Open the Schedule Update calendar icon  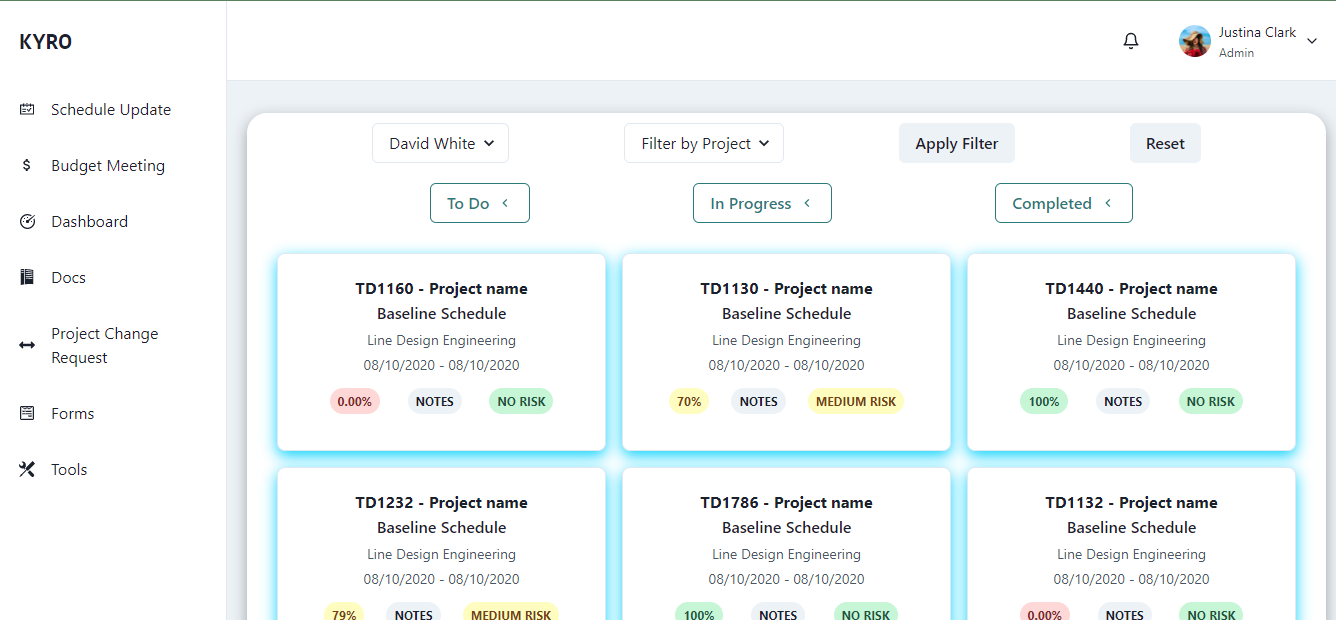(28, 109)
